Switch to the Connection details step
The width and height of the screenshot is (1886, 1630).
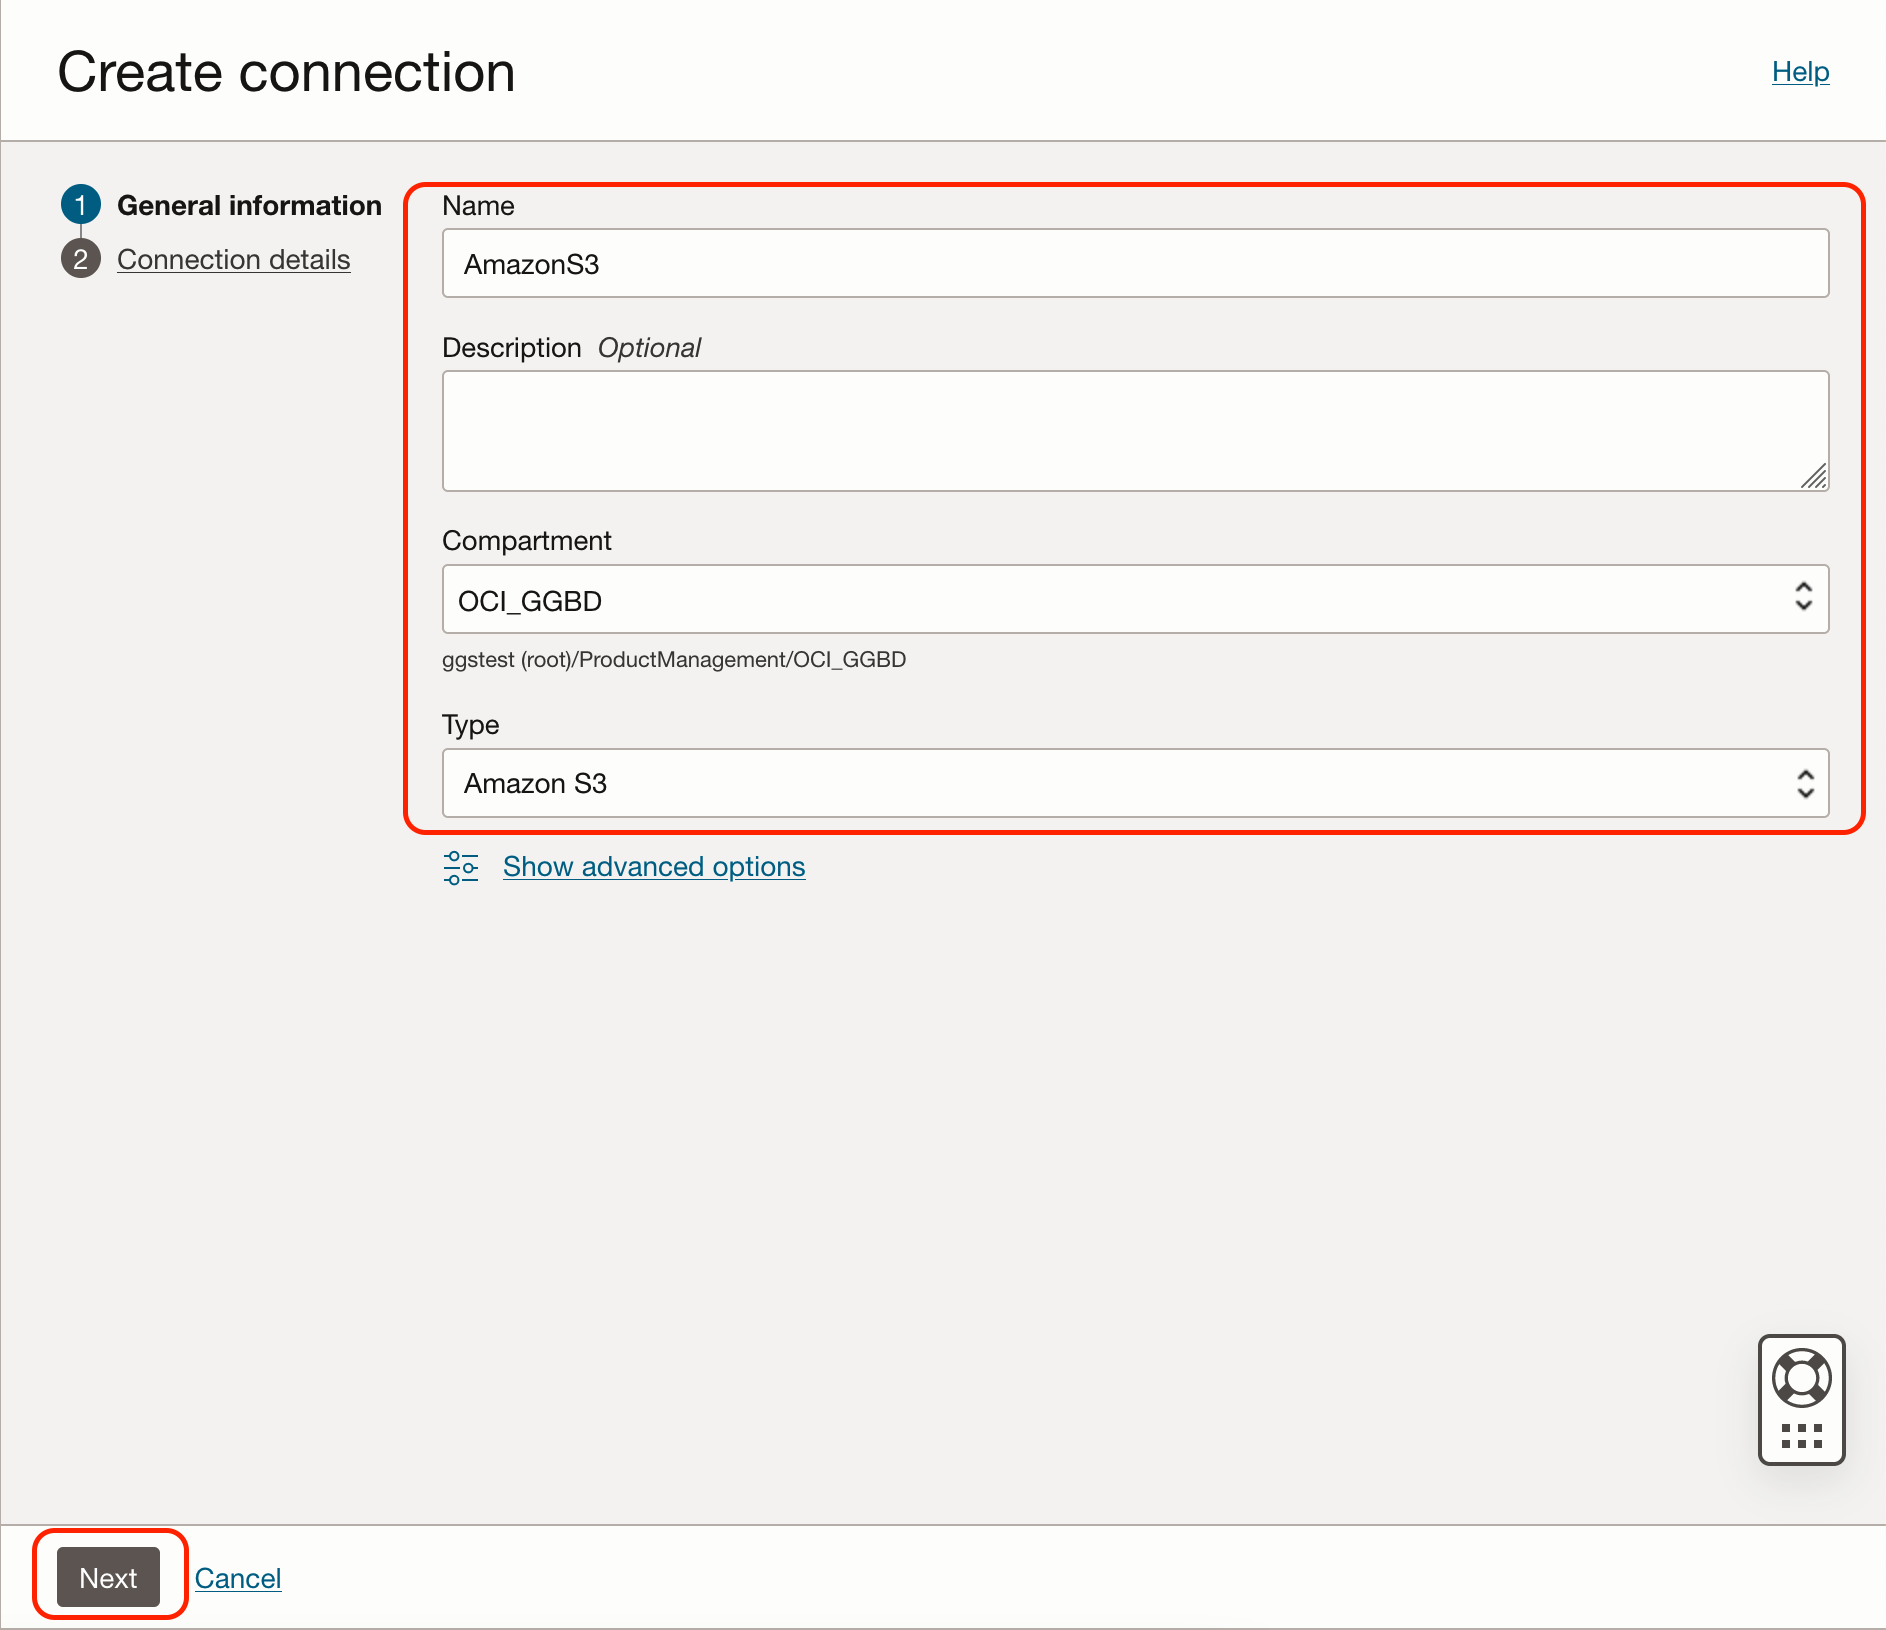click(x=234, y=259)
